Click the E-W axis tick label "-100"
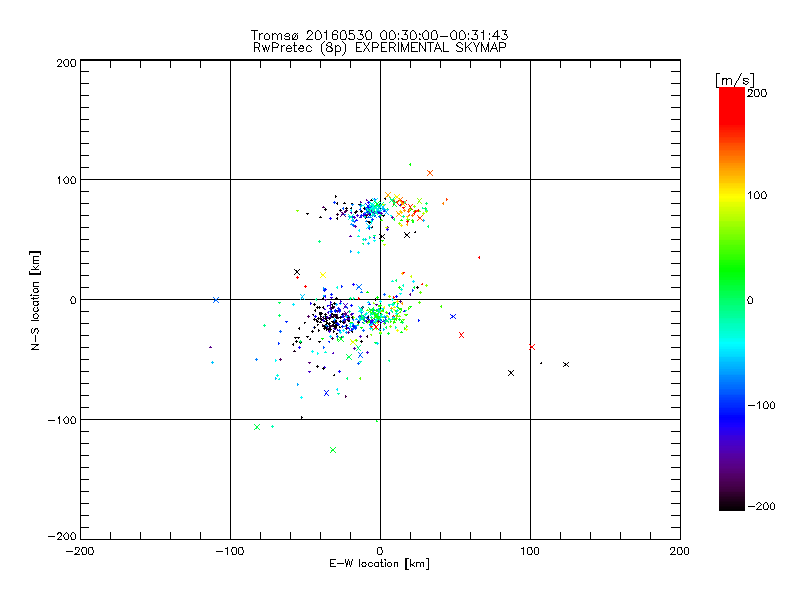This screenshot has height=600, width=800. coord(230,551)
